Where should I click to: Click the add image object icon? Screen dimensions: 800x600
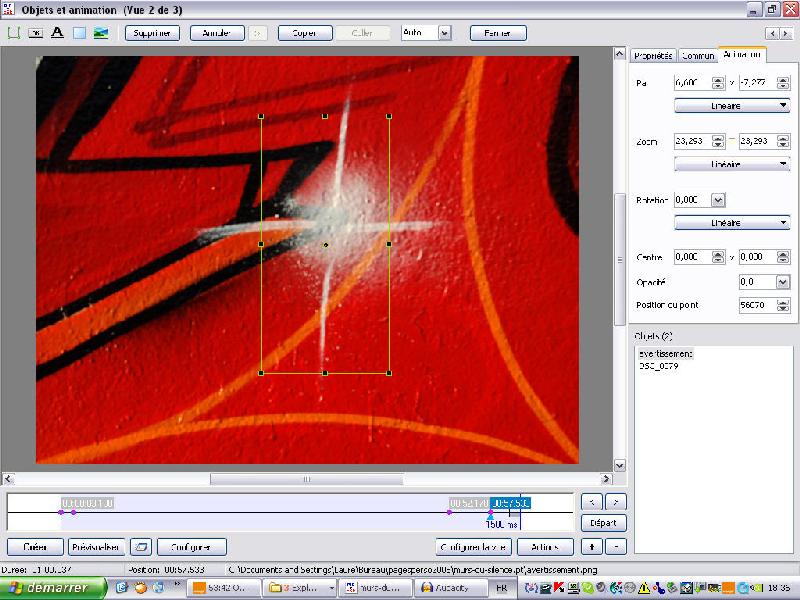click(101, 33)
